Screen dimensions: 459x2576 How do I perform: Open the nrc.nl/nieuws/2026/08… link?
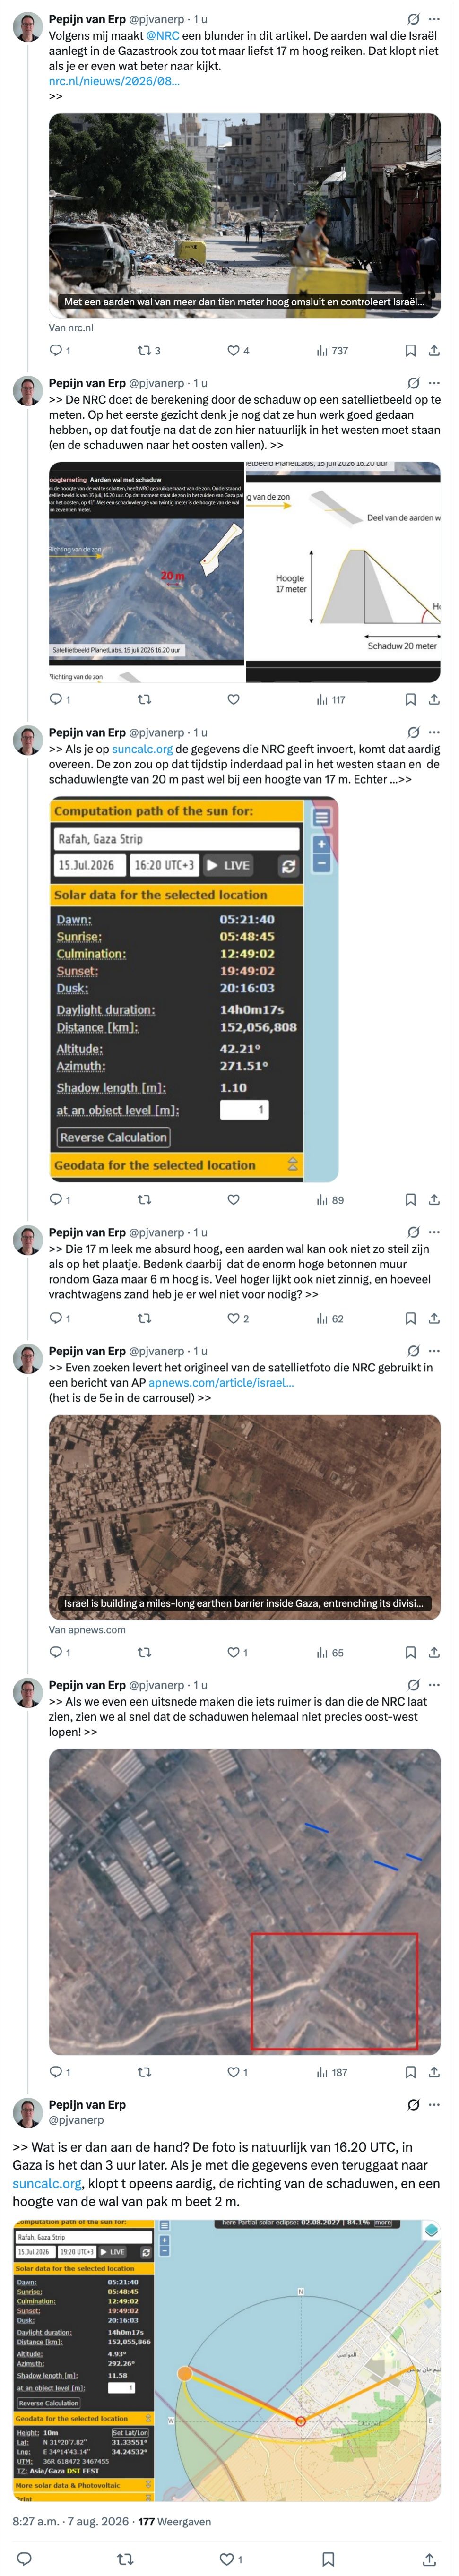pos(114,81)
